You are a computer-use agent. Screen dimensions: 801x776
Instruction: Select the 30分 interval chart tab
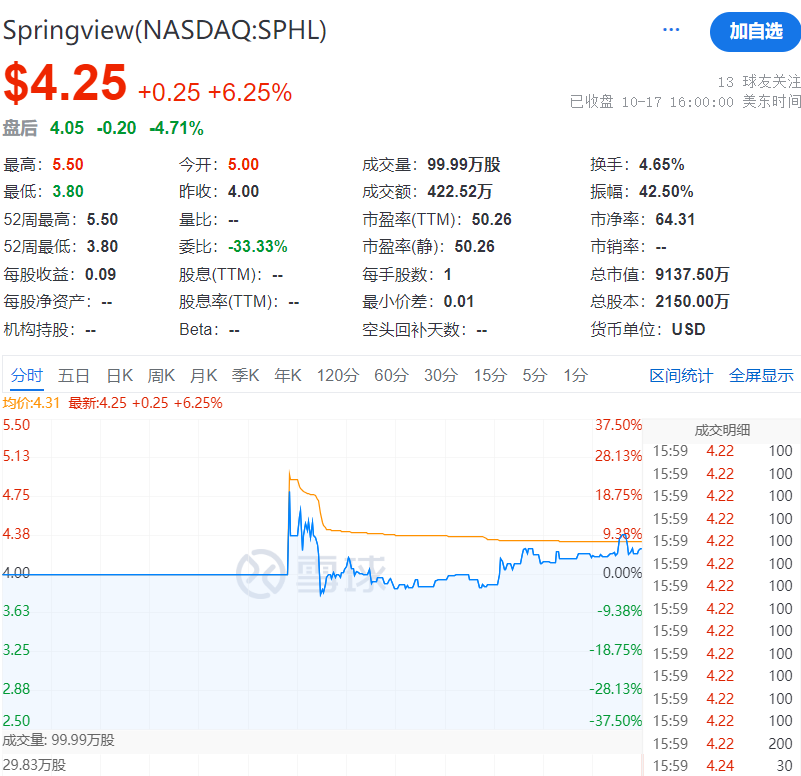[x=440, y=375]
